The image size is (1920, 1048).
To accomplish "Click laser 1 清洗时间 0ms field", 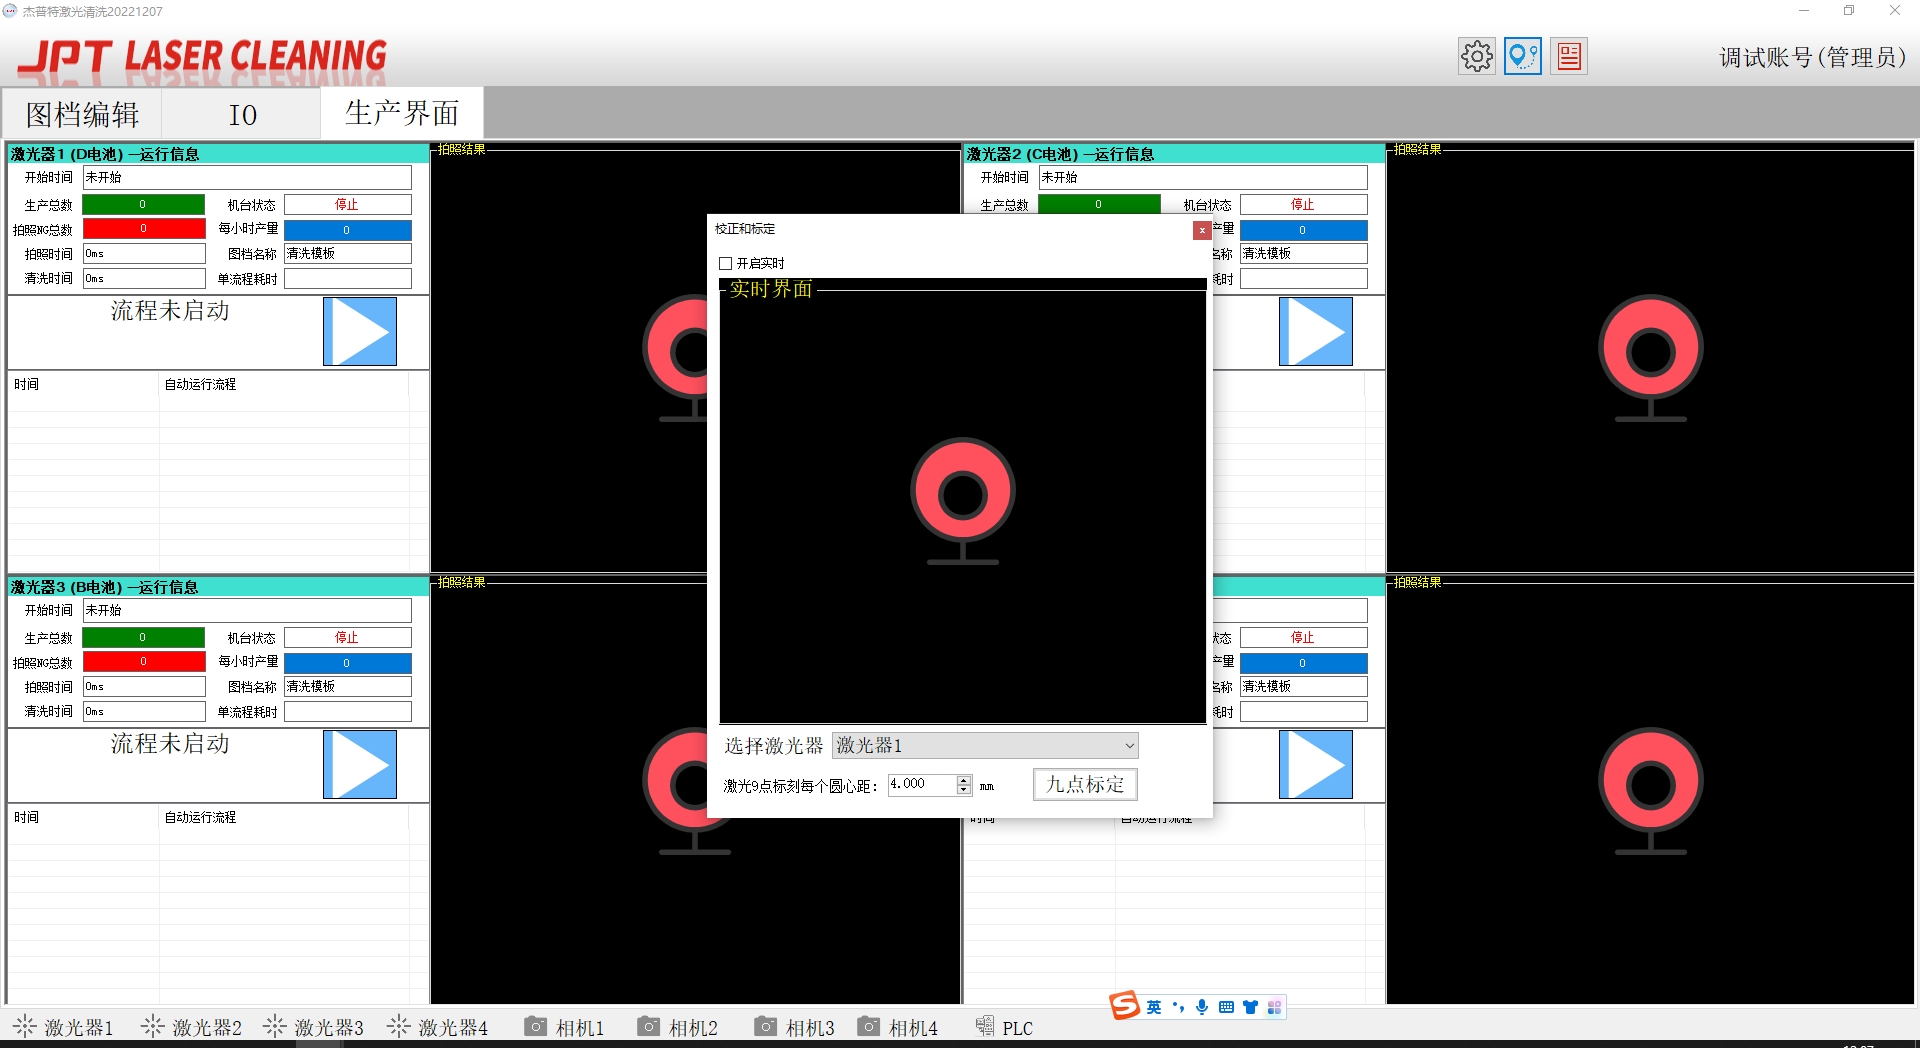I will (x=143, y=279).
